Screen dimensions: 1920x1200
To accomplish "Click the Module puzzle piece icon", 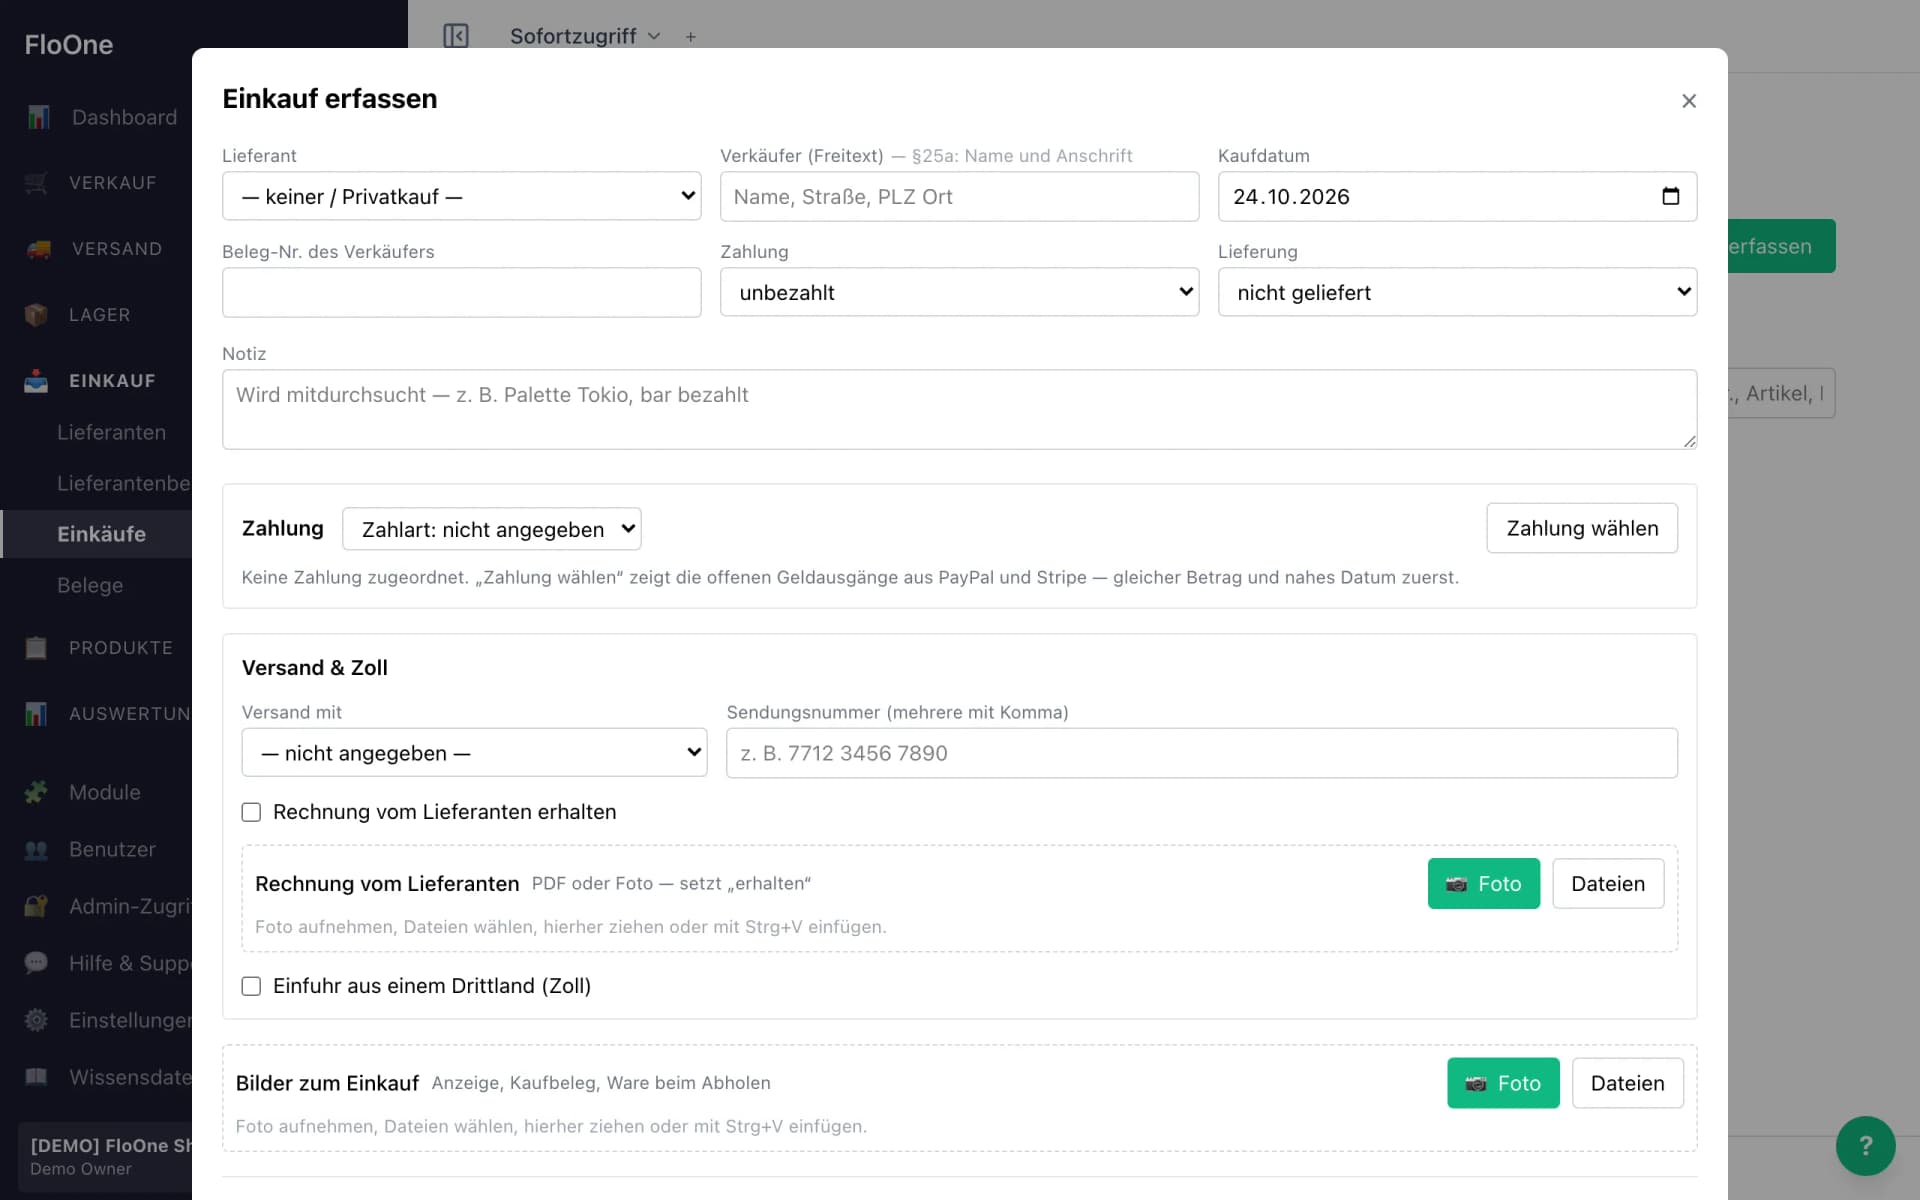I will coord(36,792).
